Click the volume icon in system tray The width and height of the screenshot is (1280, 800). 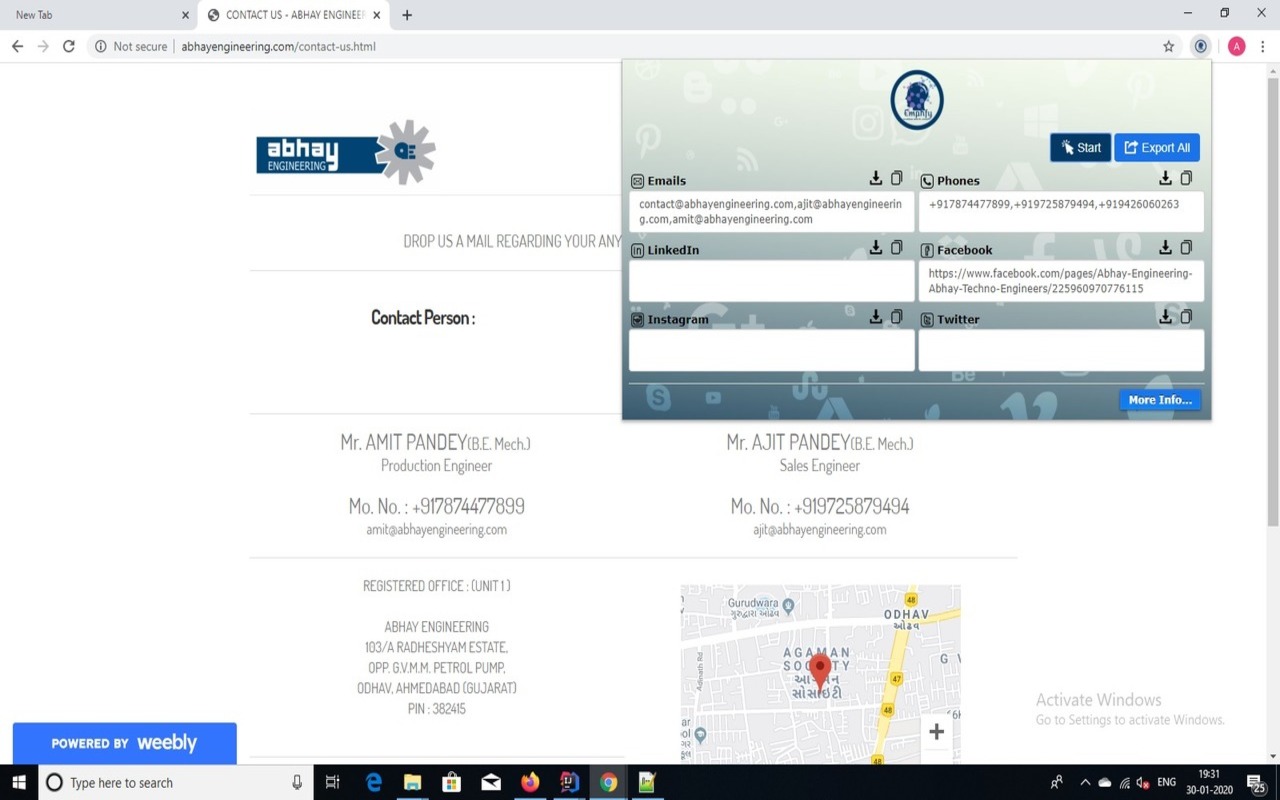pyautogui.click(x=1144, y=783)
